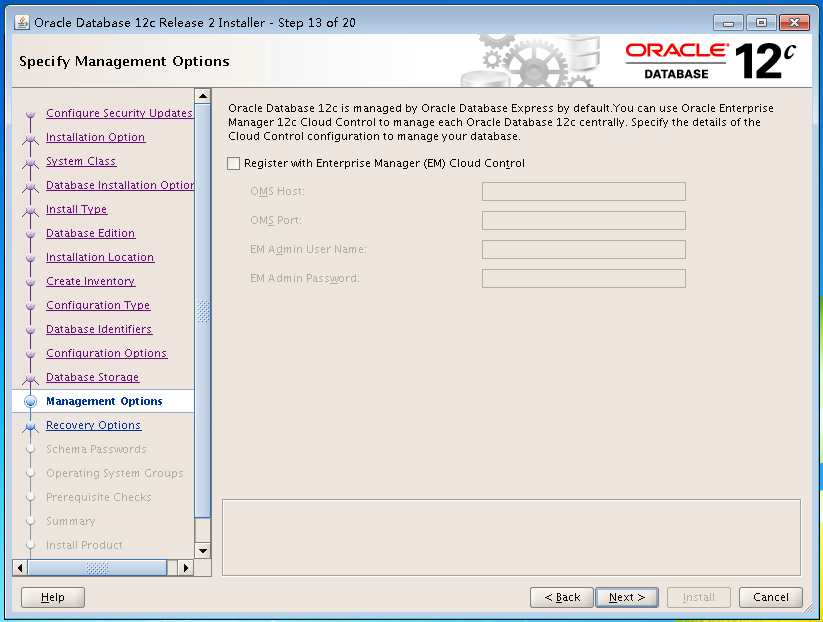Open the Help dialog
Screen dimensions: 823x622
tap(52, 597)
